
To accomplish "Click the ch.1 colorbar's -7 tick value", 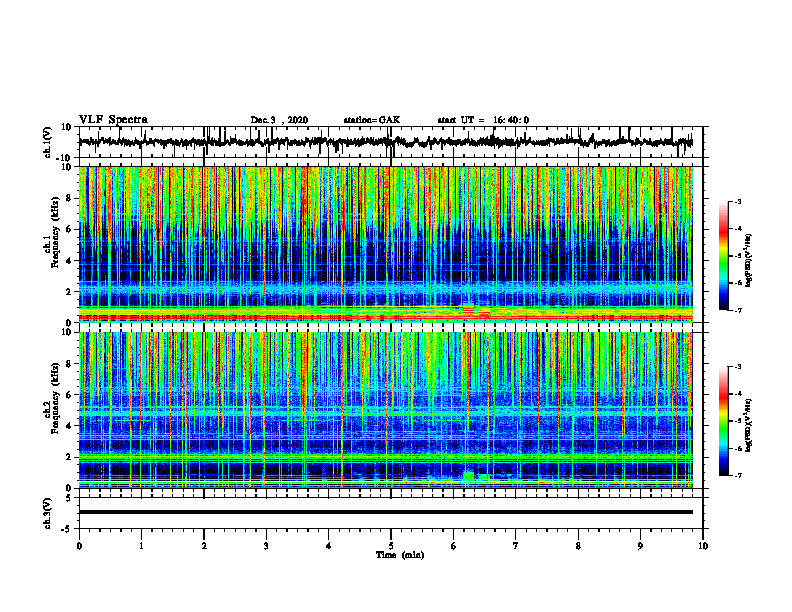I will pyautogui.click(x=737, y=310).
